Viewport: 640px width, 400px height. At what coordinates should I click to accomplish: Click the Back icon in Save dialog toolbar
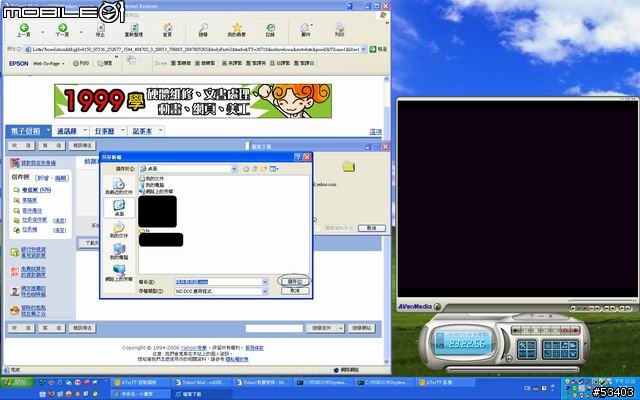click(x=246, y=169)
